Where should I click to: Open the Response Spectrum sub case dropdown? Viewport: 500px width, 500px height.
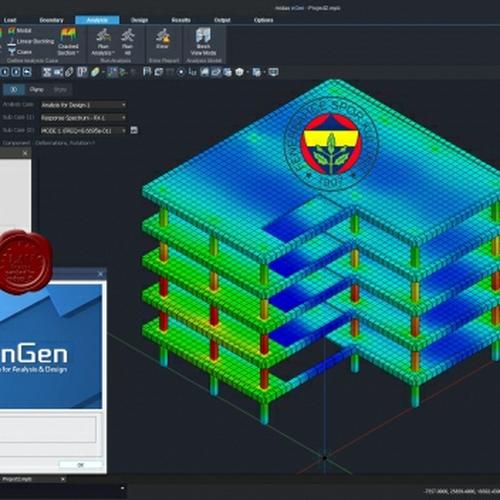click(83, 118)
